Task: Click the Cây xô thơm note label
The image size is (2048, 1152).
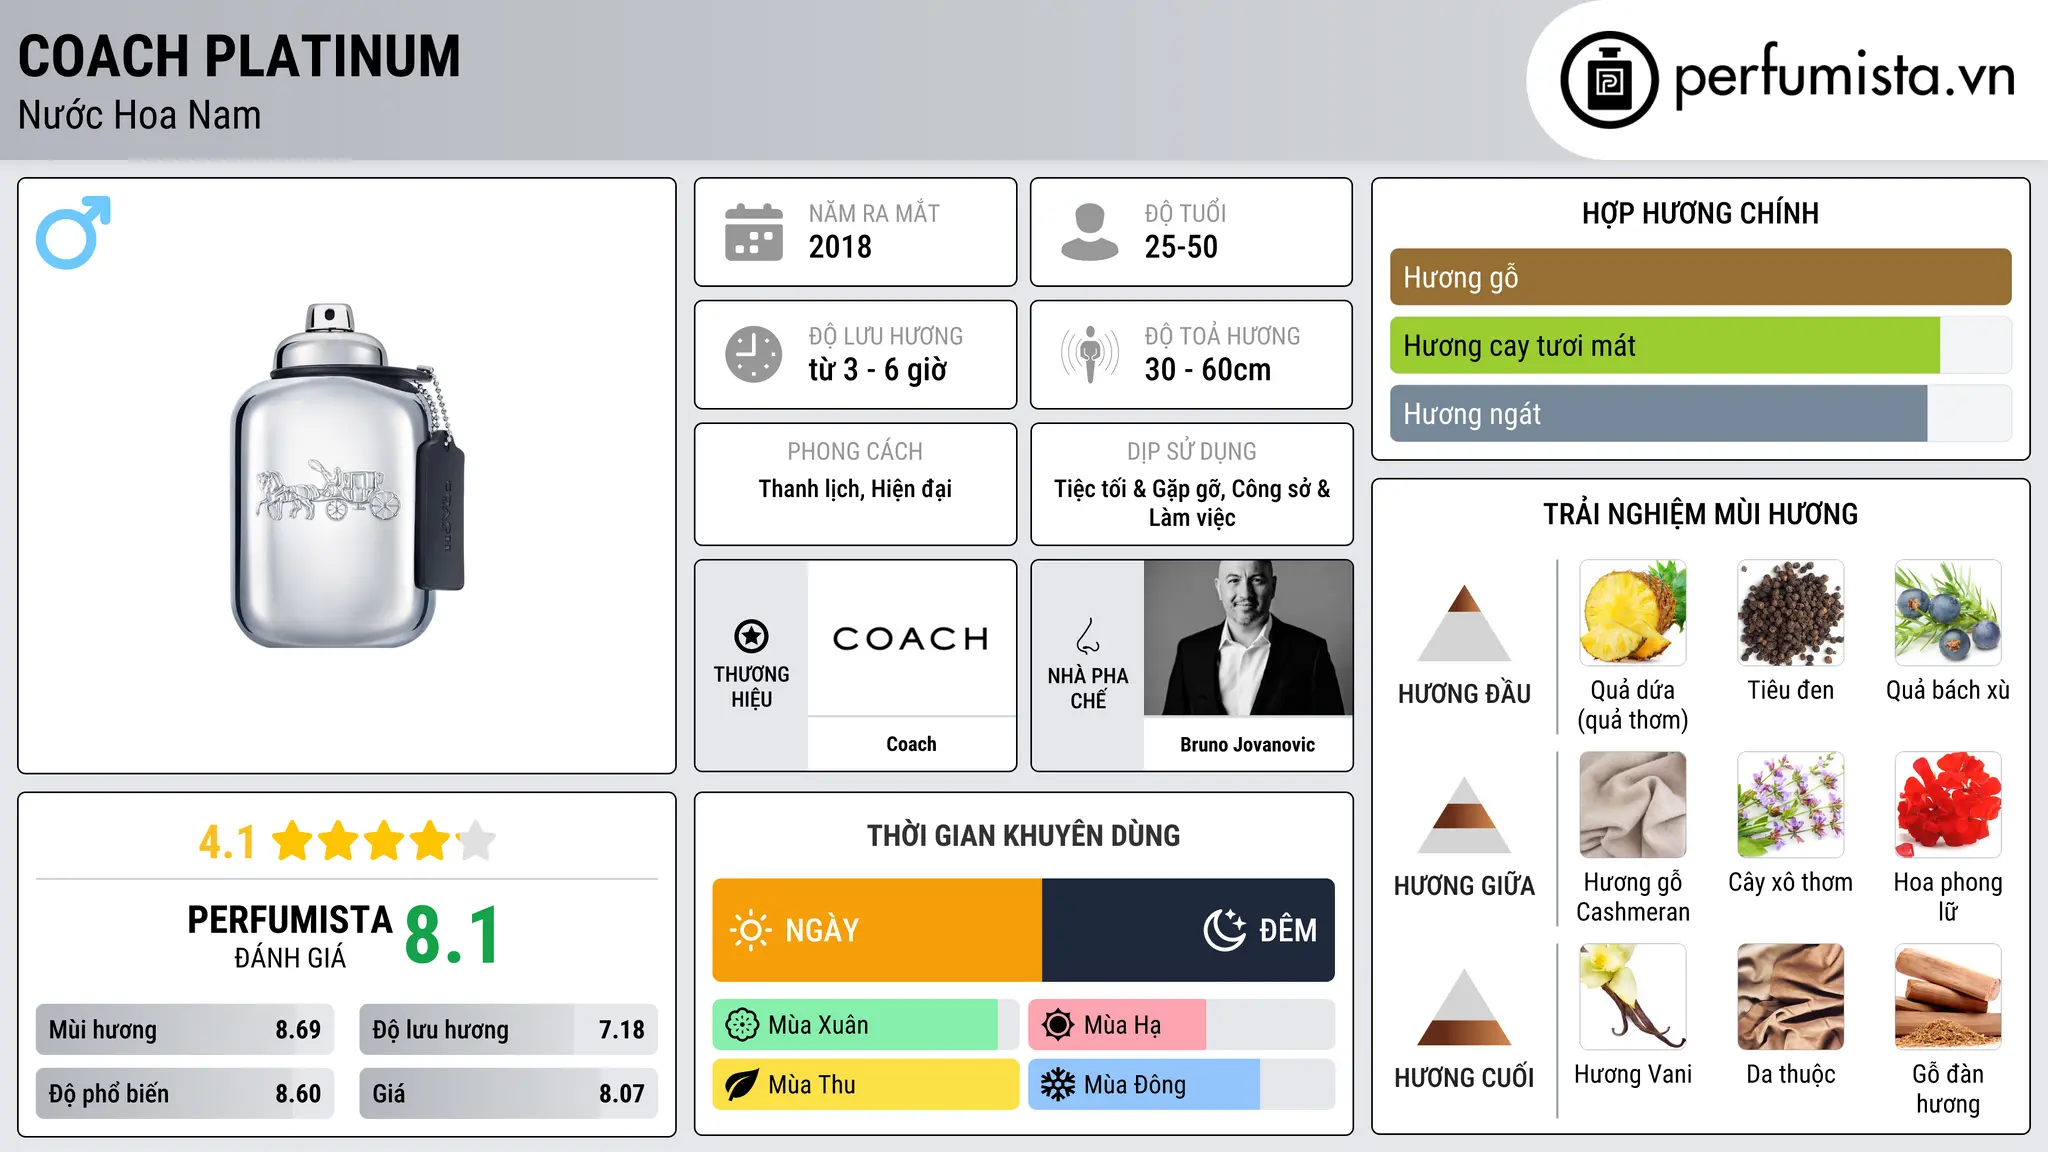Action: click(x=1790, y=882)
